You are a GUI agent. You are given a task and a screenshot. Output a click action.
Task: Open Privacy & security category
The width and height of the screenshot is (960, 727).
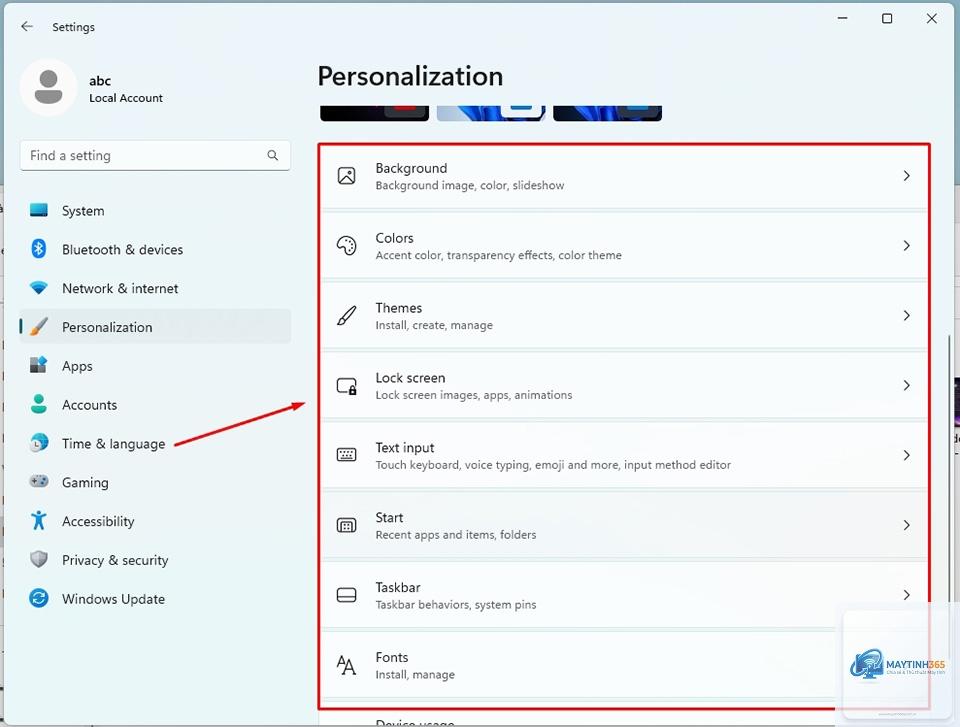[x=156, y=560]
